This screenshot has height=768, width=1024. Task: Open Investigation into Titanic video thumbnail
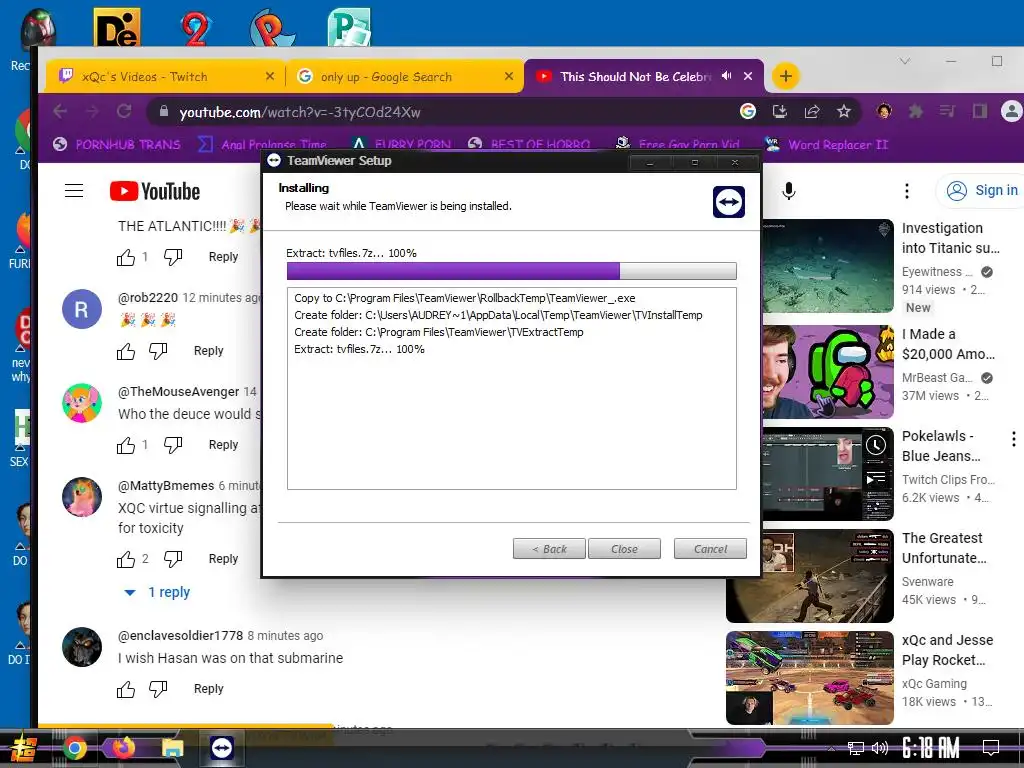(827, 266)
